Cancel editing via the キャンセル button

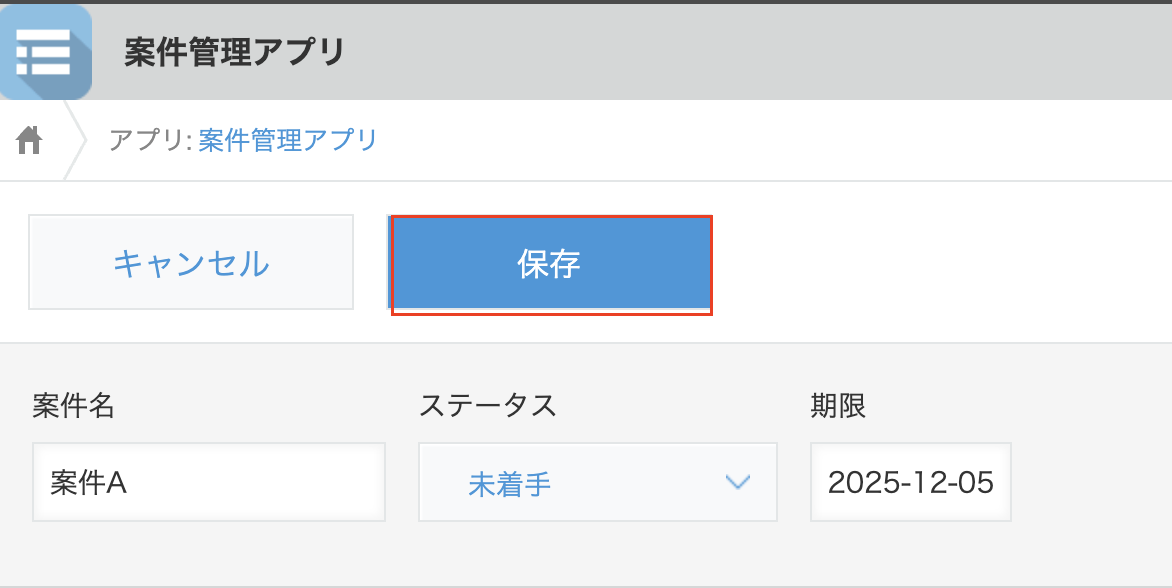192,262
